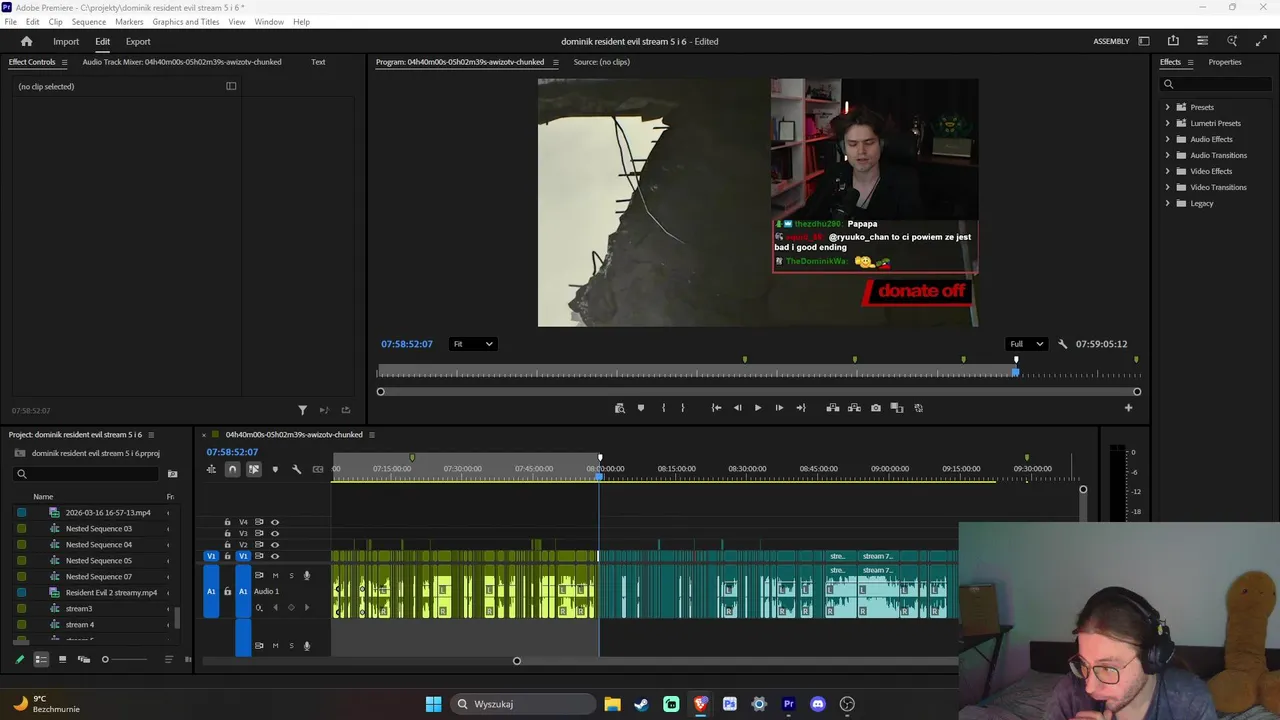This screenshot has height=720, width=1280.
Task: Click the Edit workspace button
Action: (103, 41)
